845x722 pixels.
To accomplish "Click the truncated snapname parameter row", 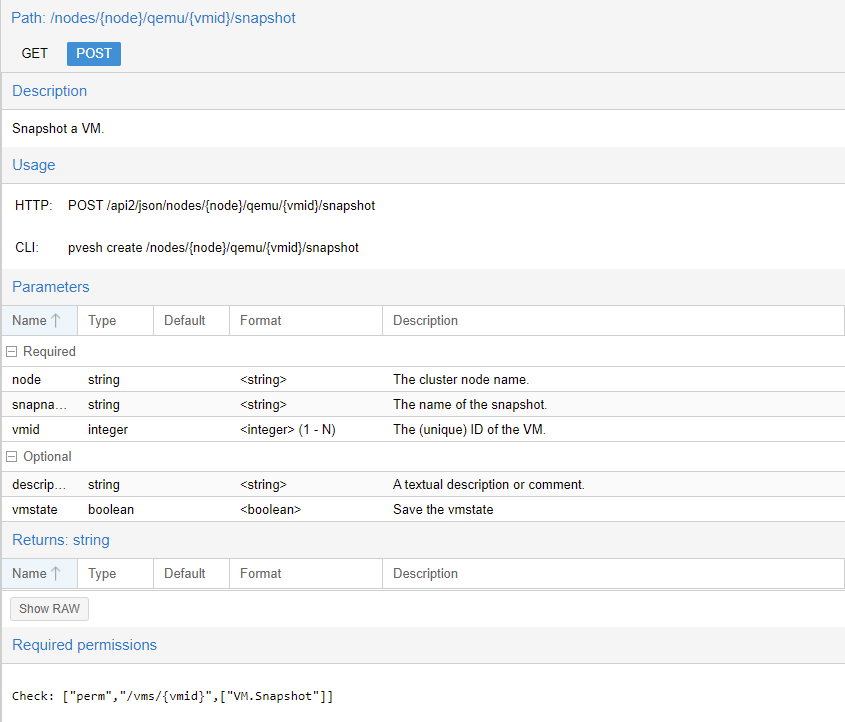I will coord(40,405).
